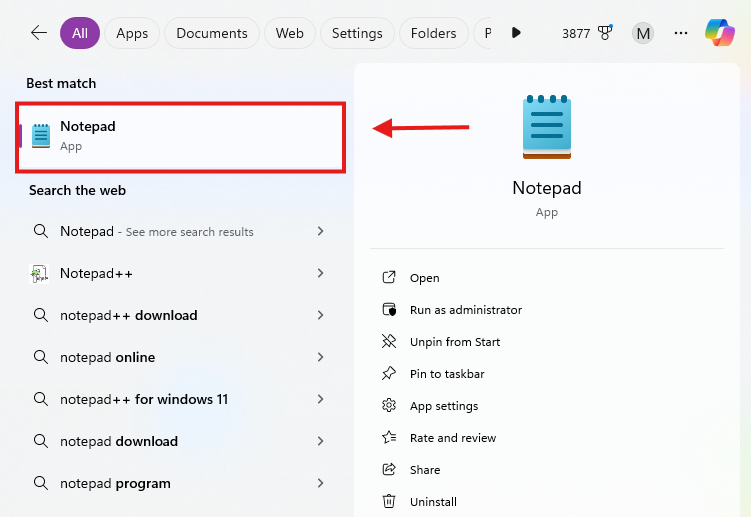Switch to the Settings filter tab
The height and width of the screenshot is (517, 751).
357,33
